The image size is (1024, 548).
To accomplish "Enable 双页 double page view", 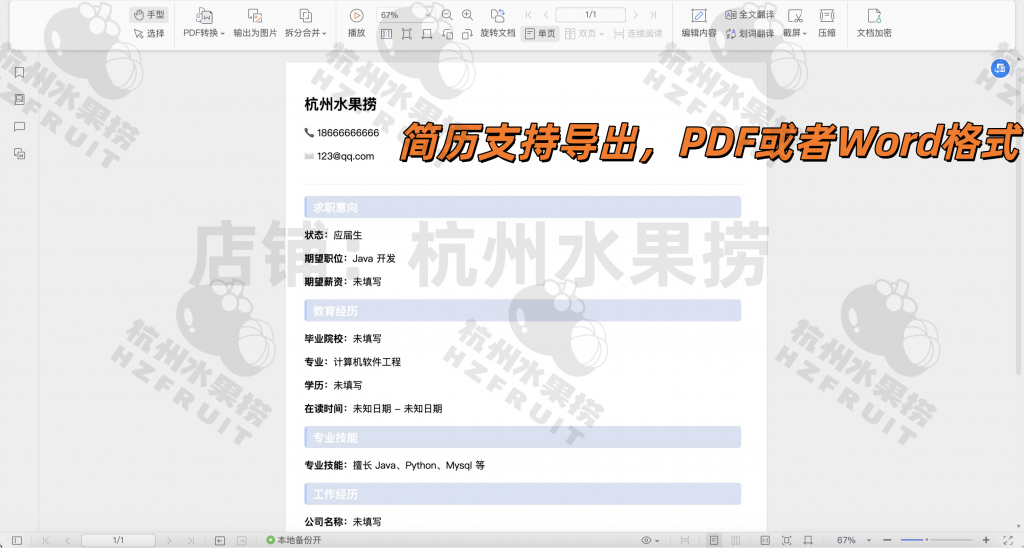I will tap(581, 33).
